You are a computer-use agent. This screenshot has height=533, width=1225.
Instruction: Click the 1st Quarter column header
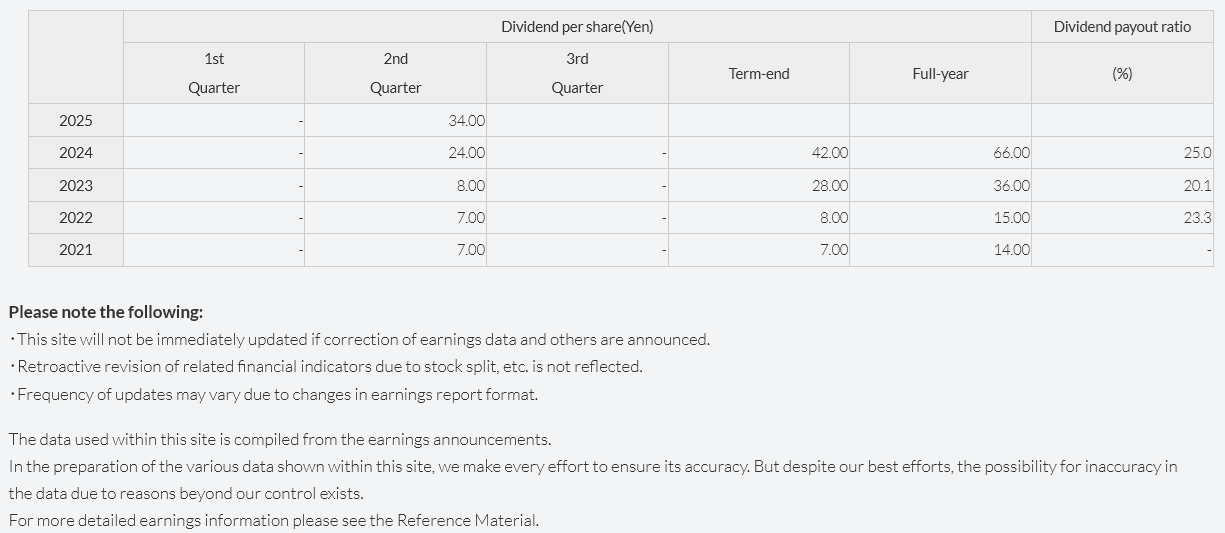(214, 73)
